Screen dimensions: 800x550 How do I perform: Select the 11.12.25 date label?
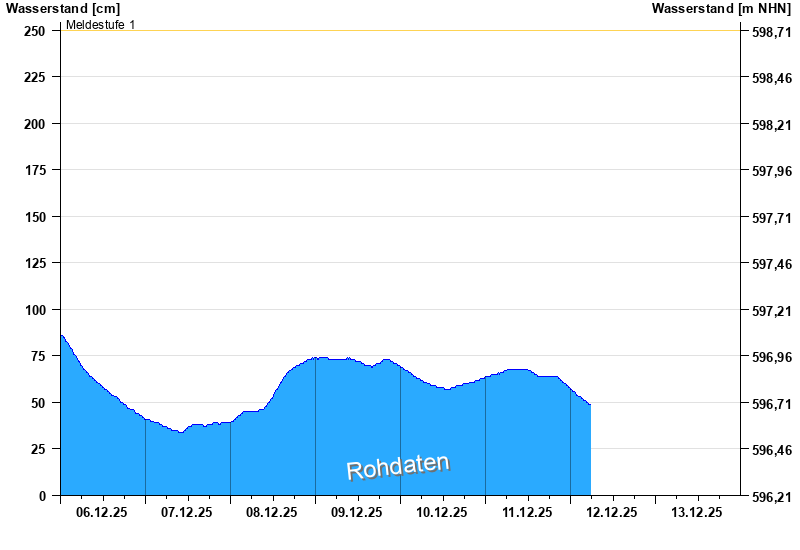tap(527, 512)
